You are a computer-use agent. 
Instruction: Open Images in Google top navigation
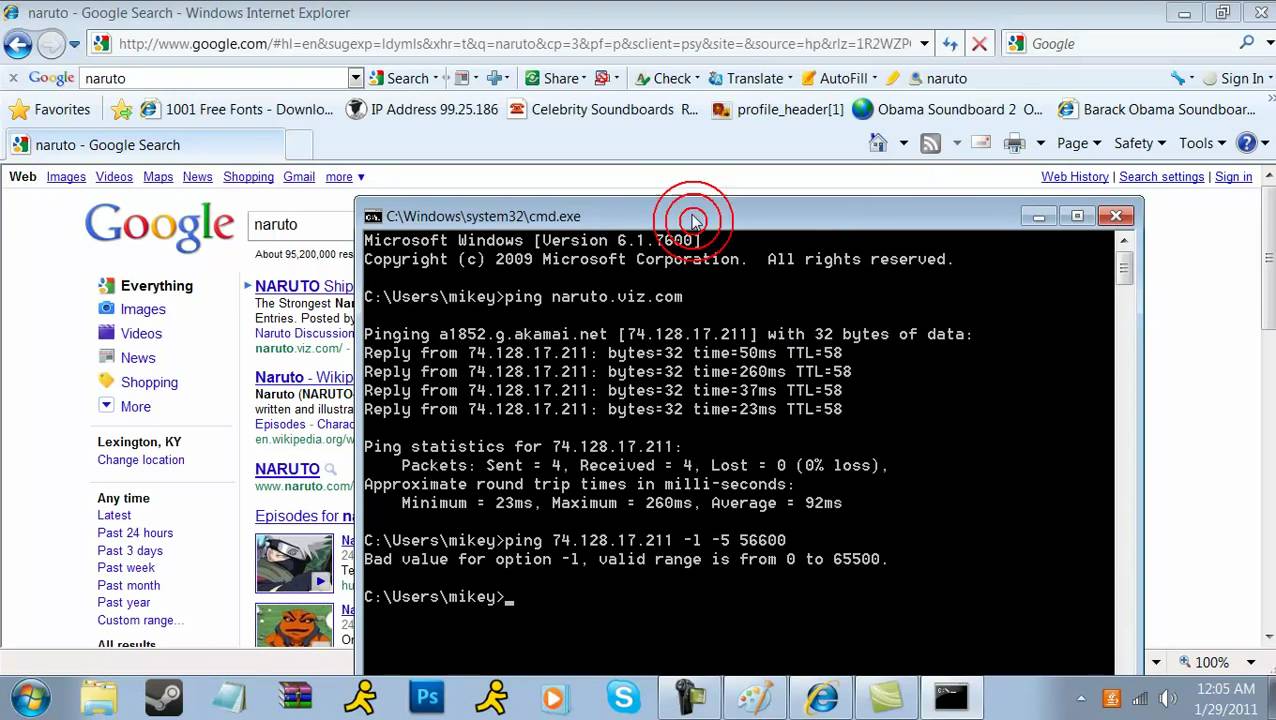(x=66, y=177)
